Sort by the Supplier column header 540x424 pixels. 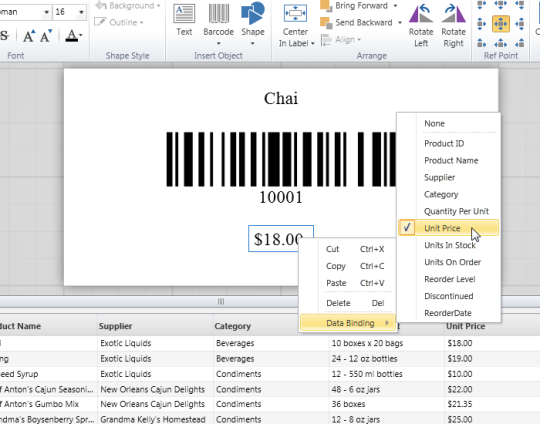(155, 326)
